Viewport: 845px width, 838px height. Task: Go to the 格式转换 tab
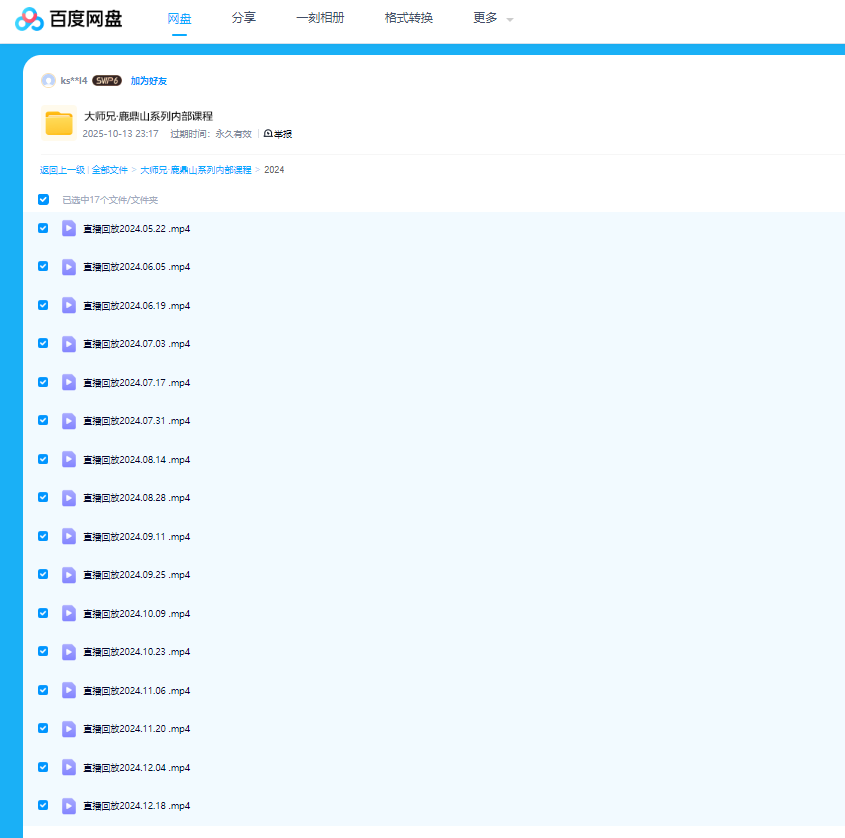pos(408,18)
